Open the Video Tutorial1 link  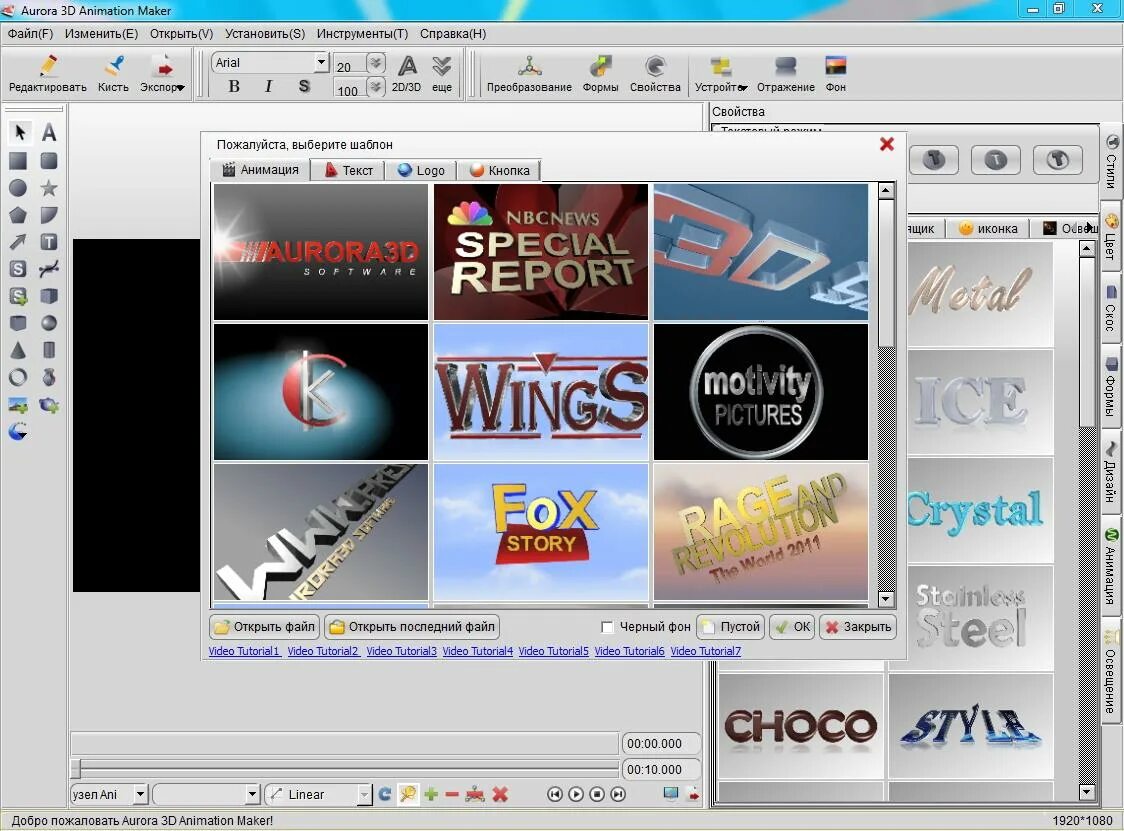pos(244,651)
